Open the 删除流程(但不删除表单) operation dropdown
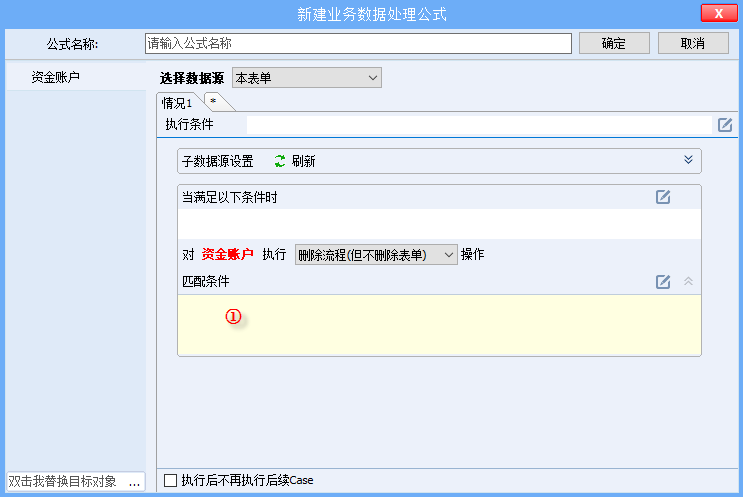This screenshot has width=743, height=497. (x=376, y=255)
